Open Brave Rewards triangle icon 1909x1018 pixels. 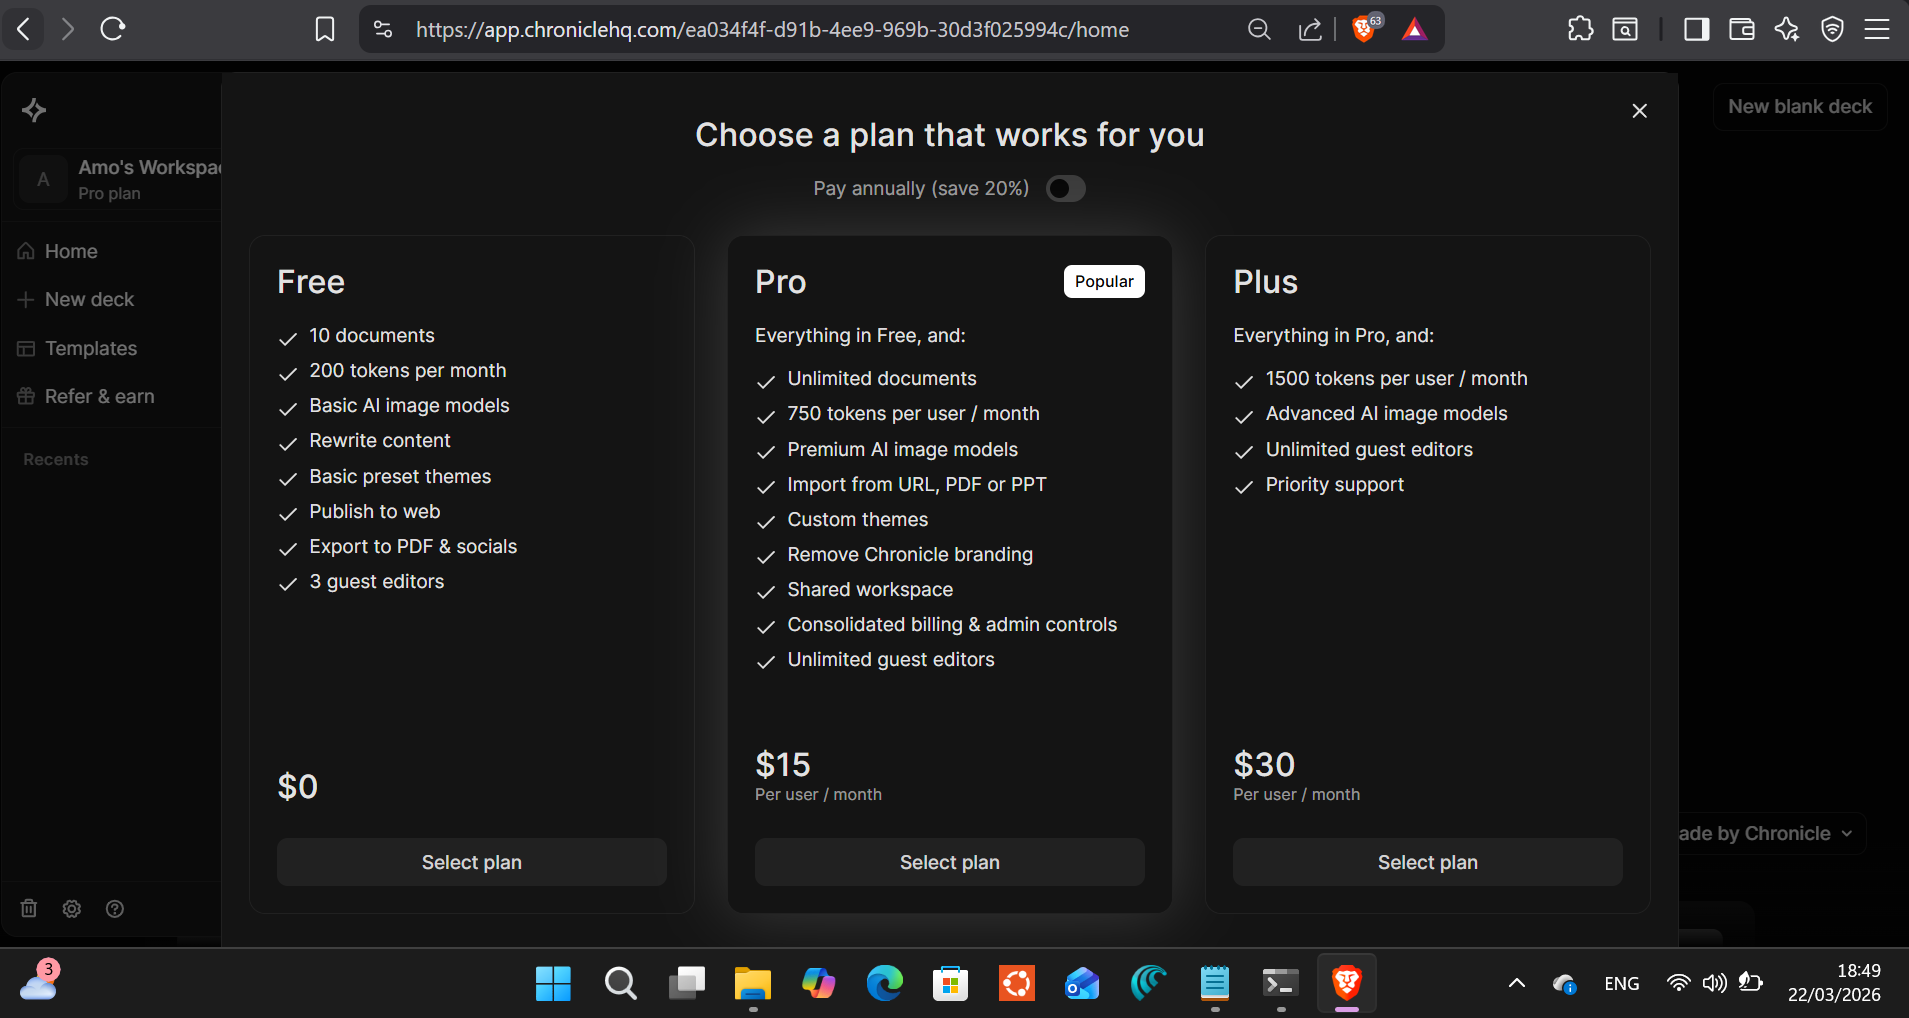click(1414, 29)
